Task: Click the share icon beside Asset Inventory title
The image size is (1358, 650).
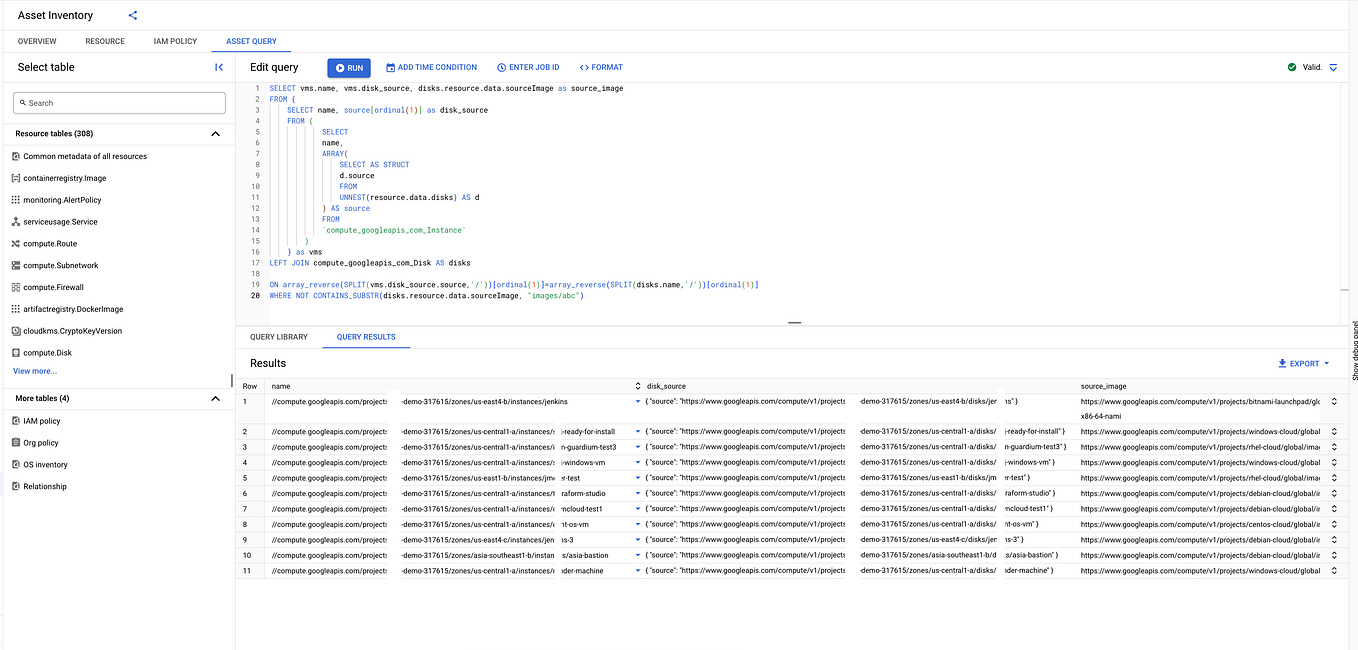Action: click(131, 15)
